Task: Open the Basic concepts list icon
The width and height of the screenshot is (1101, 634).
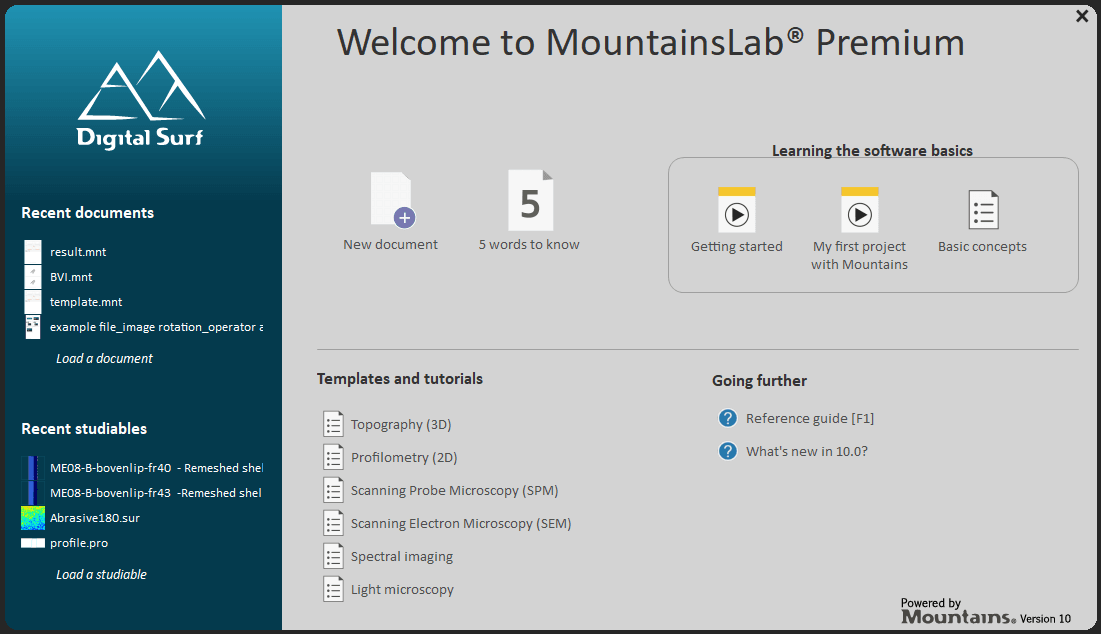Action: (983, 210)
